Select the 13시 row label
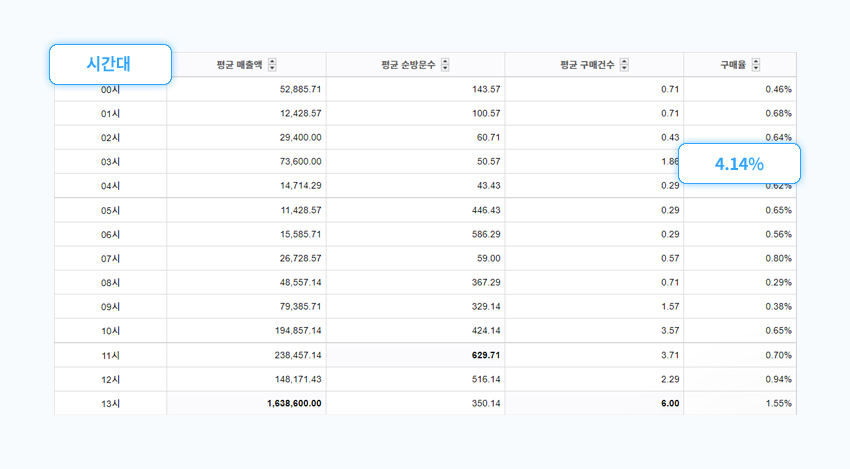Screen dimensions: 850x469 coord(111,403)
